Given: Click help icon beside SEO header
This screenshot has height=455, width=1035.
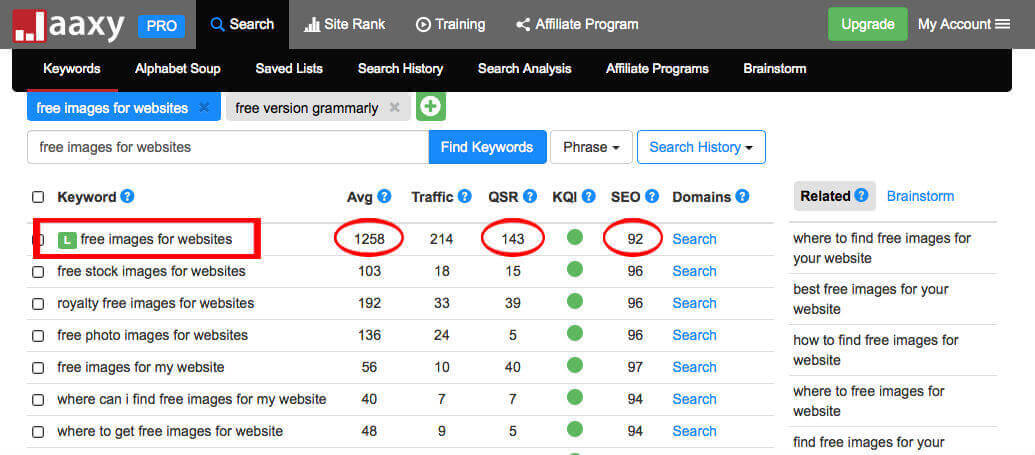Looking at the screenshot, I should 652,197.
